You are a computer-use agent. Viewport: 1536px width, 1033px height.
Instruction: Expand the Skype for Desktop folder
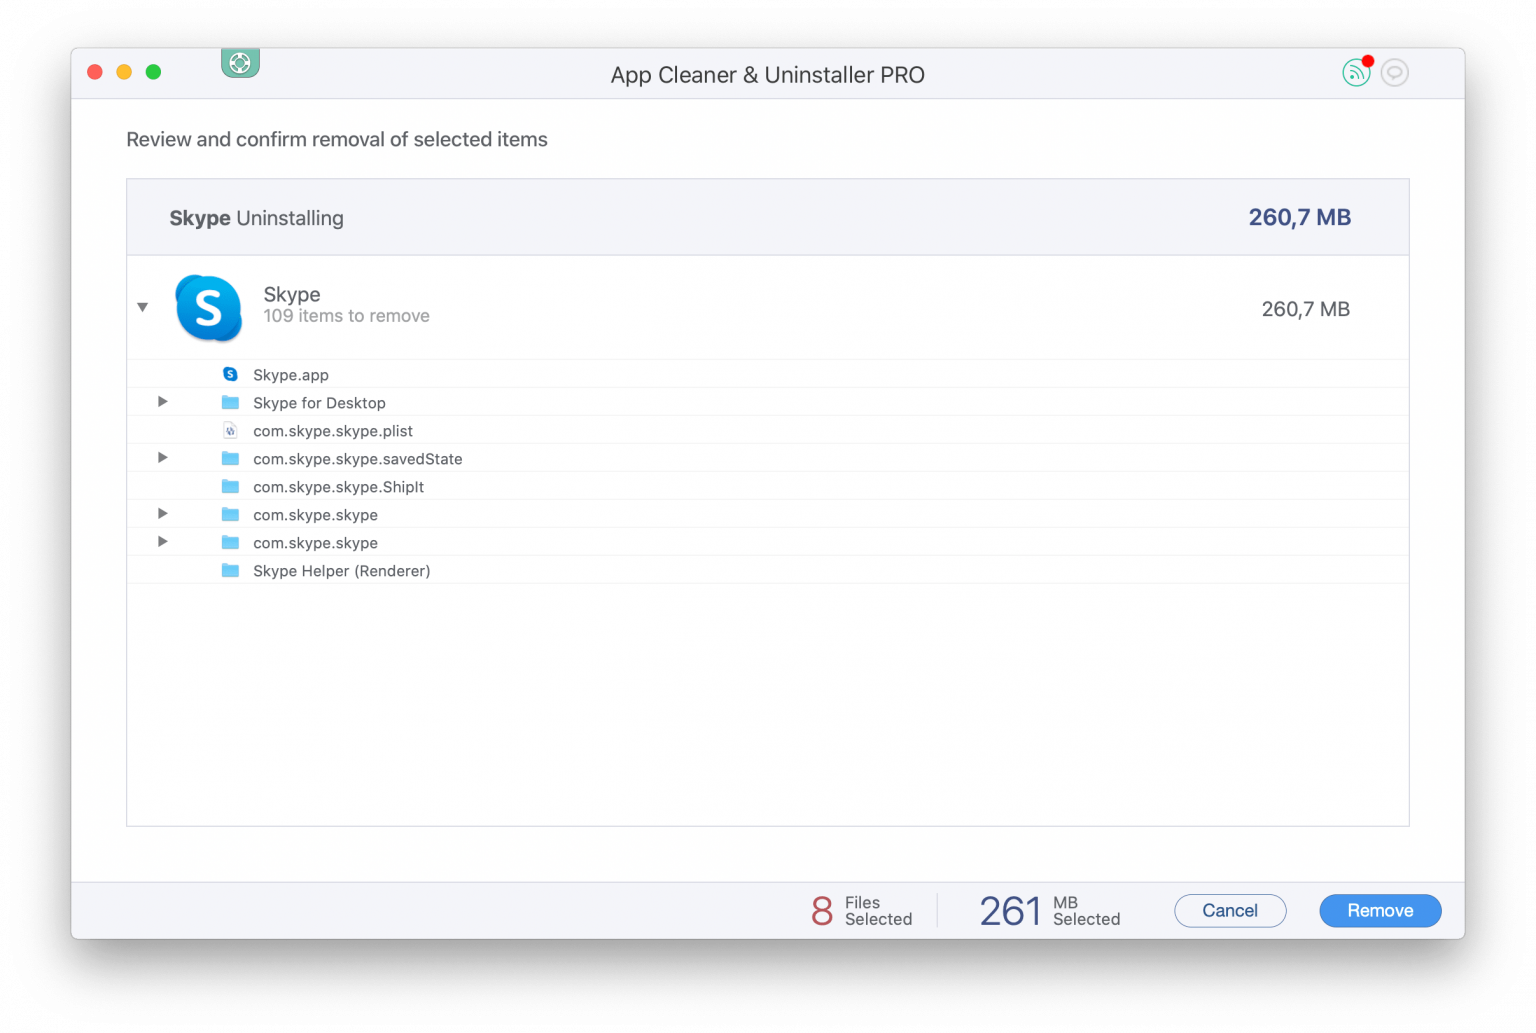pyautogui.click(x=162, y=402)
